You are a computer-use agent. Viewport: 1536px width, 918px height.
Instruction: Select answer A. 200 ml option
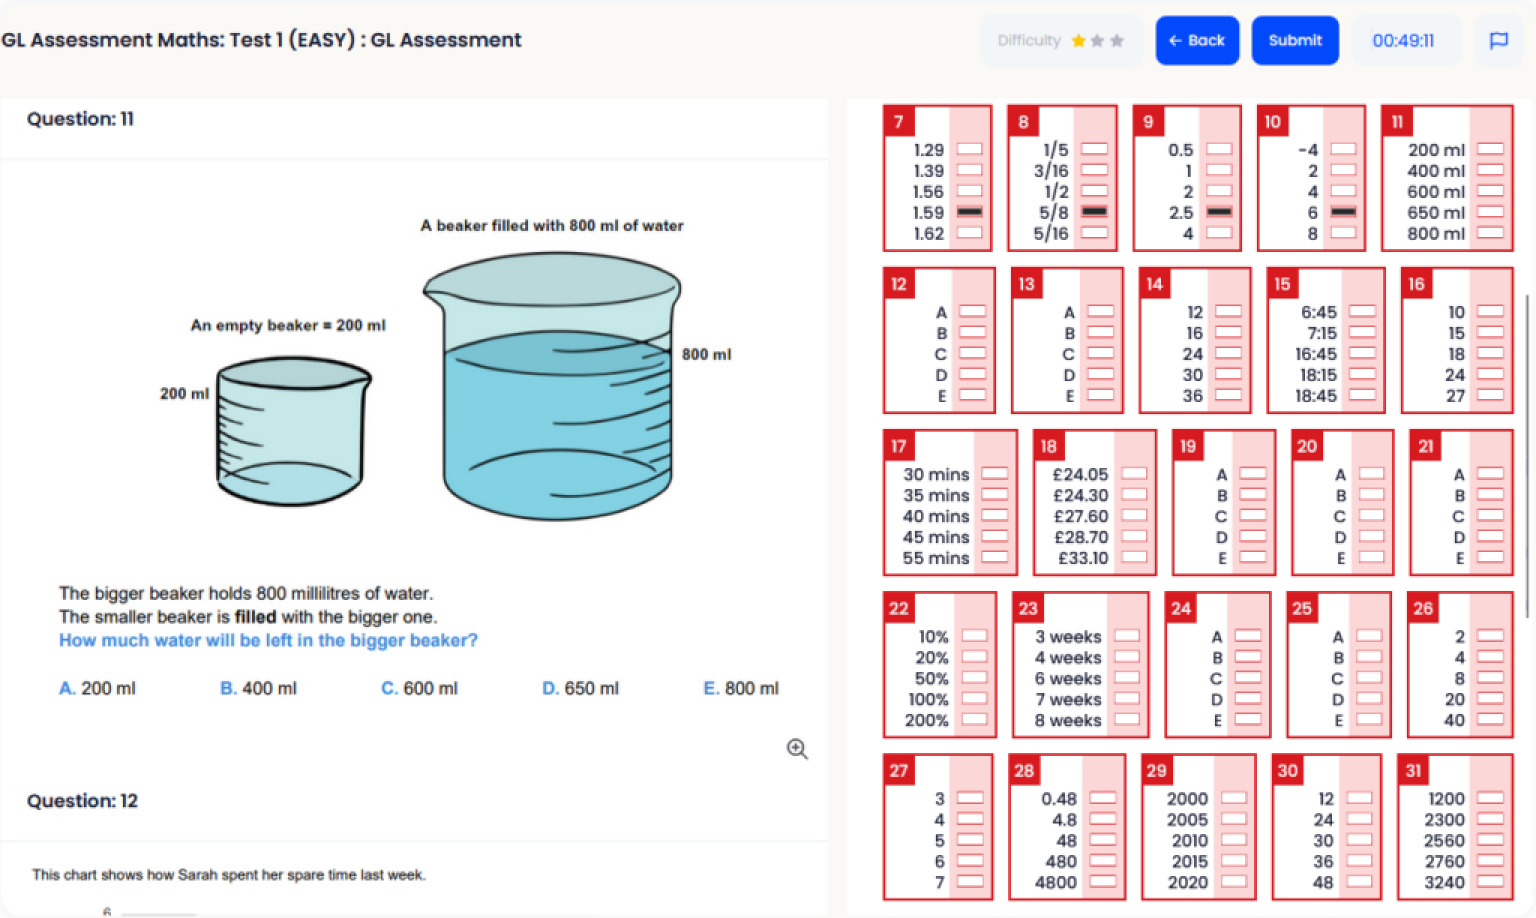pos(97,688)
